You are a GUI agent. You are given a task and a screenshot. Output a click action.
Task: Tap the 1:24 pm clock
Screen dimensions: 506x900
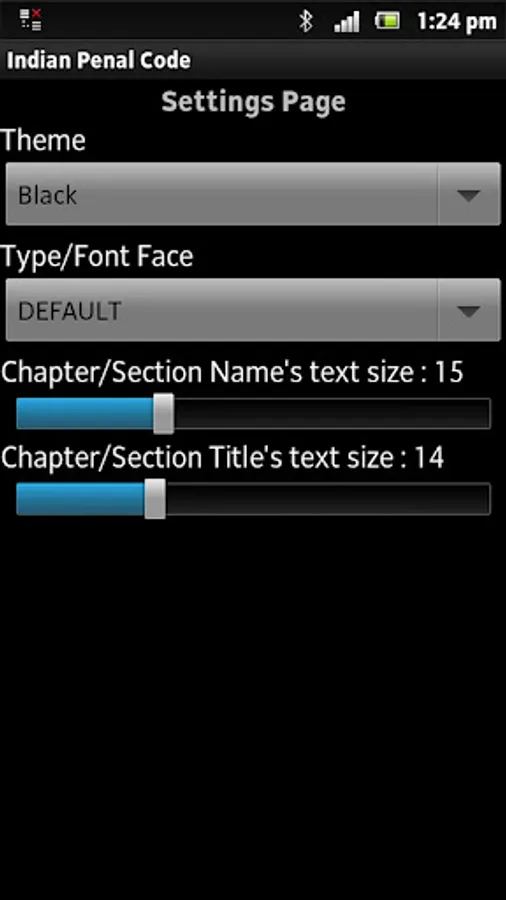(x=457, y=22)
